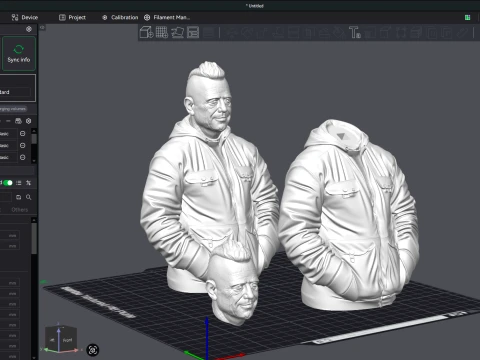Viewport: 480px width, 360px height.
Task: Click the save process preset icon
Action: pyautogui.click(x=19, y=197)
